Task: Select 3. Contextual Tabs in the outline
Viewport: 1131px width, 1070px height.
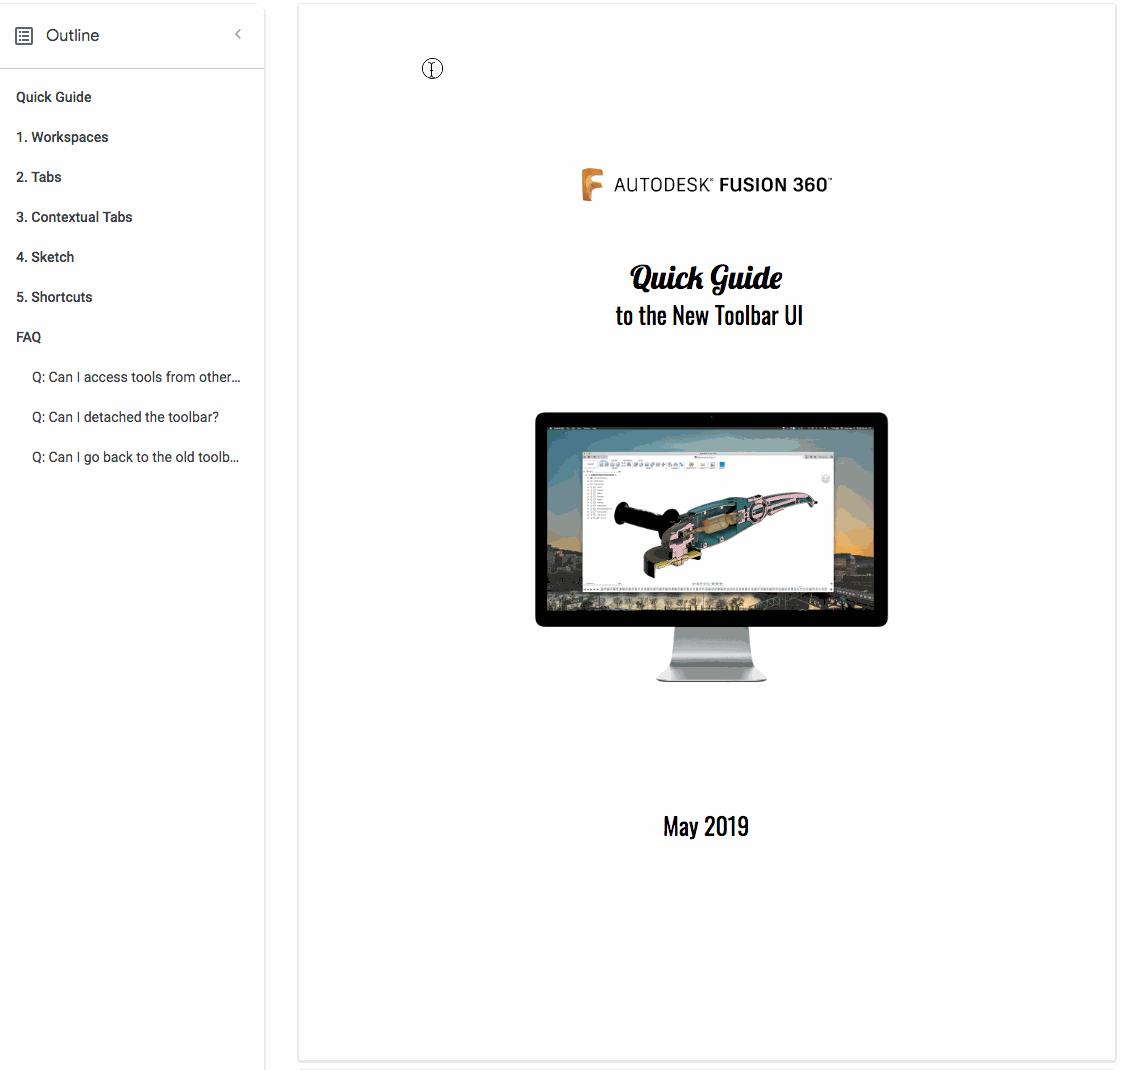Action: pyautogui.click(x=74, y=217)
